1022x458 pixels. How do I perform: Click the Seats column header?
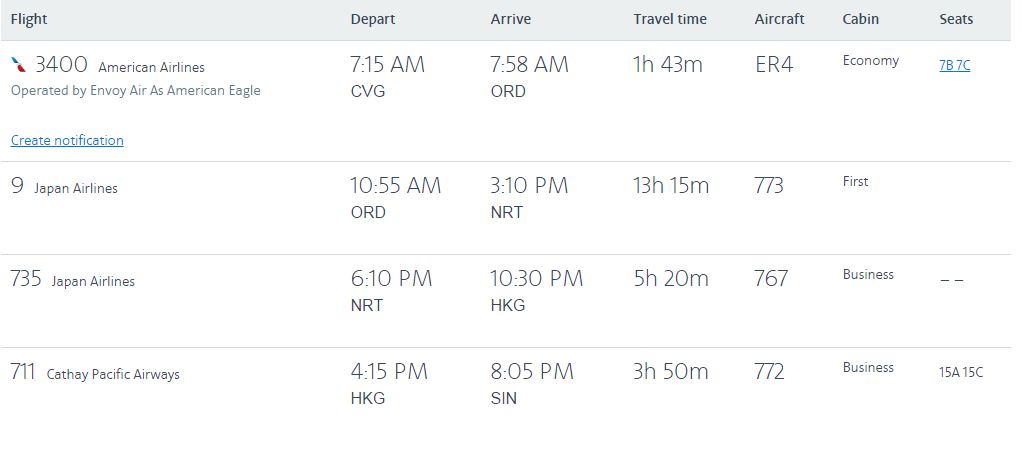[956, 19]
